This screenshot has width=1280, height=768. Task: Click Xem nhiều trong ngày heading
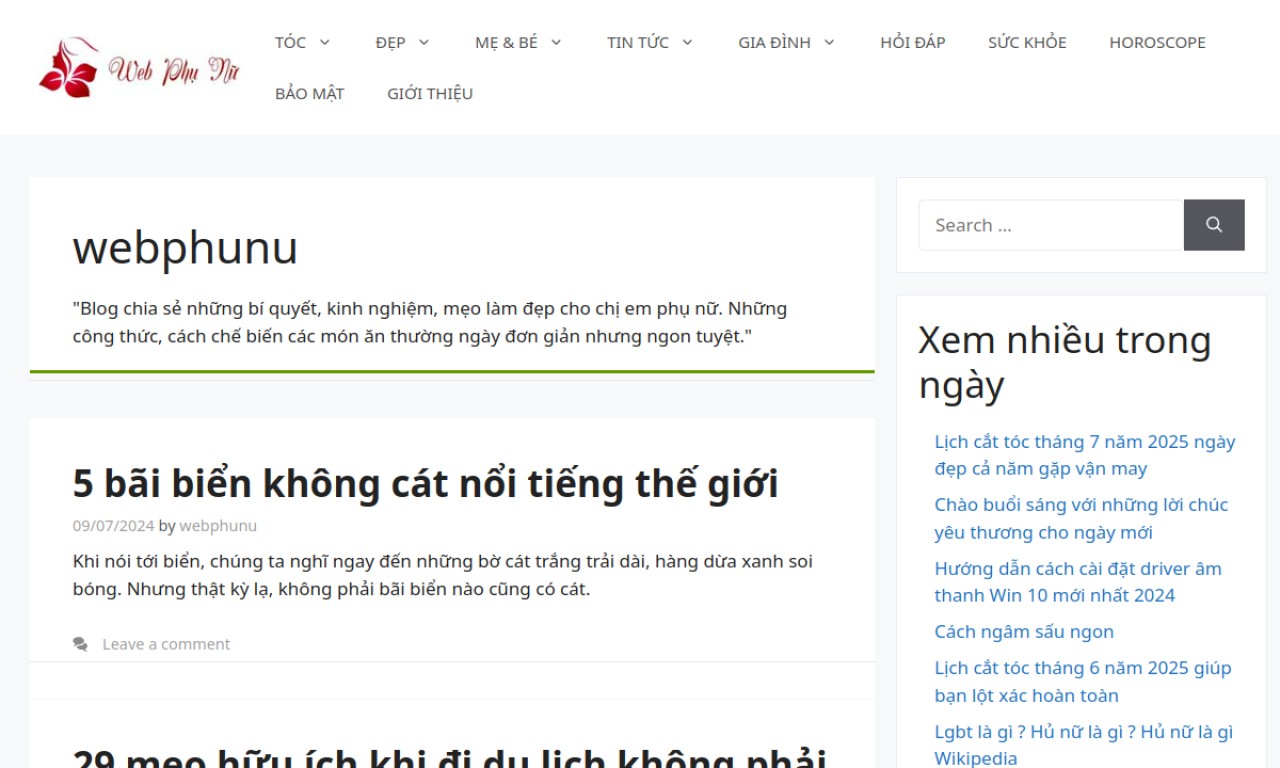tap(1065, 362)
